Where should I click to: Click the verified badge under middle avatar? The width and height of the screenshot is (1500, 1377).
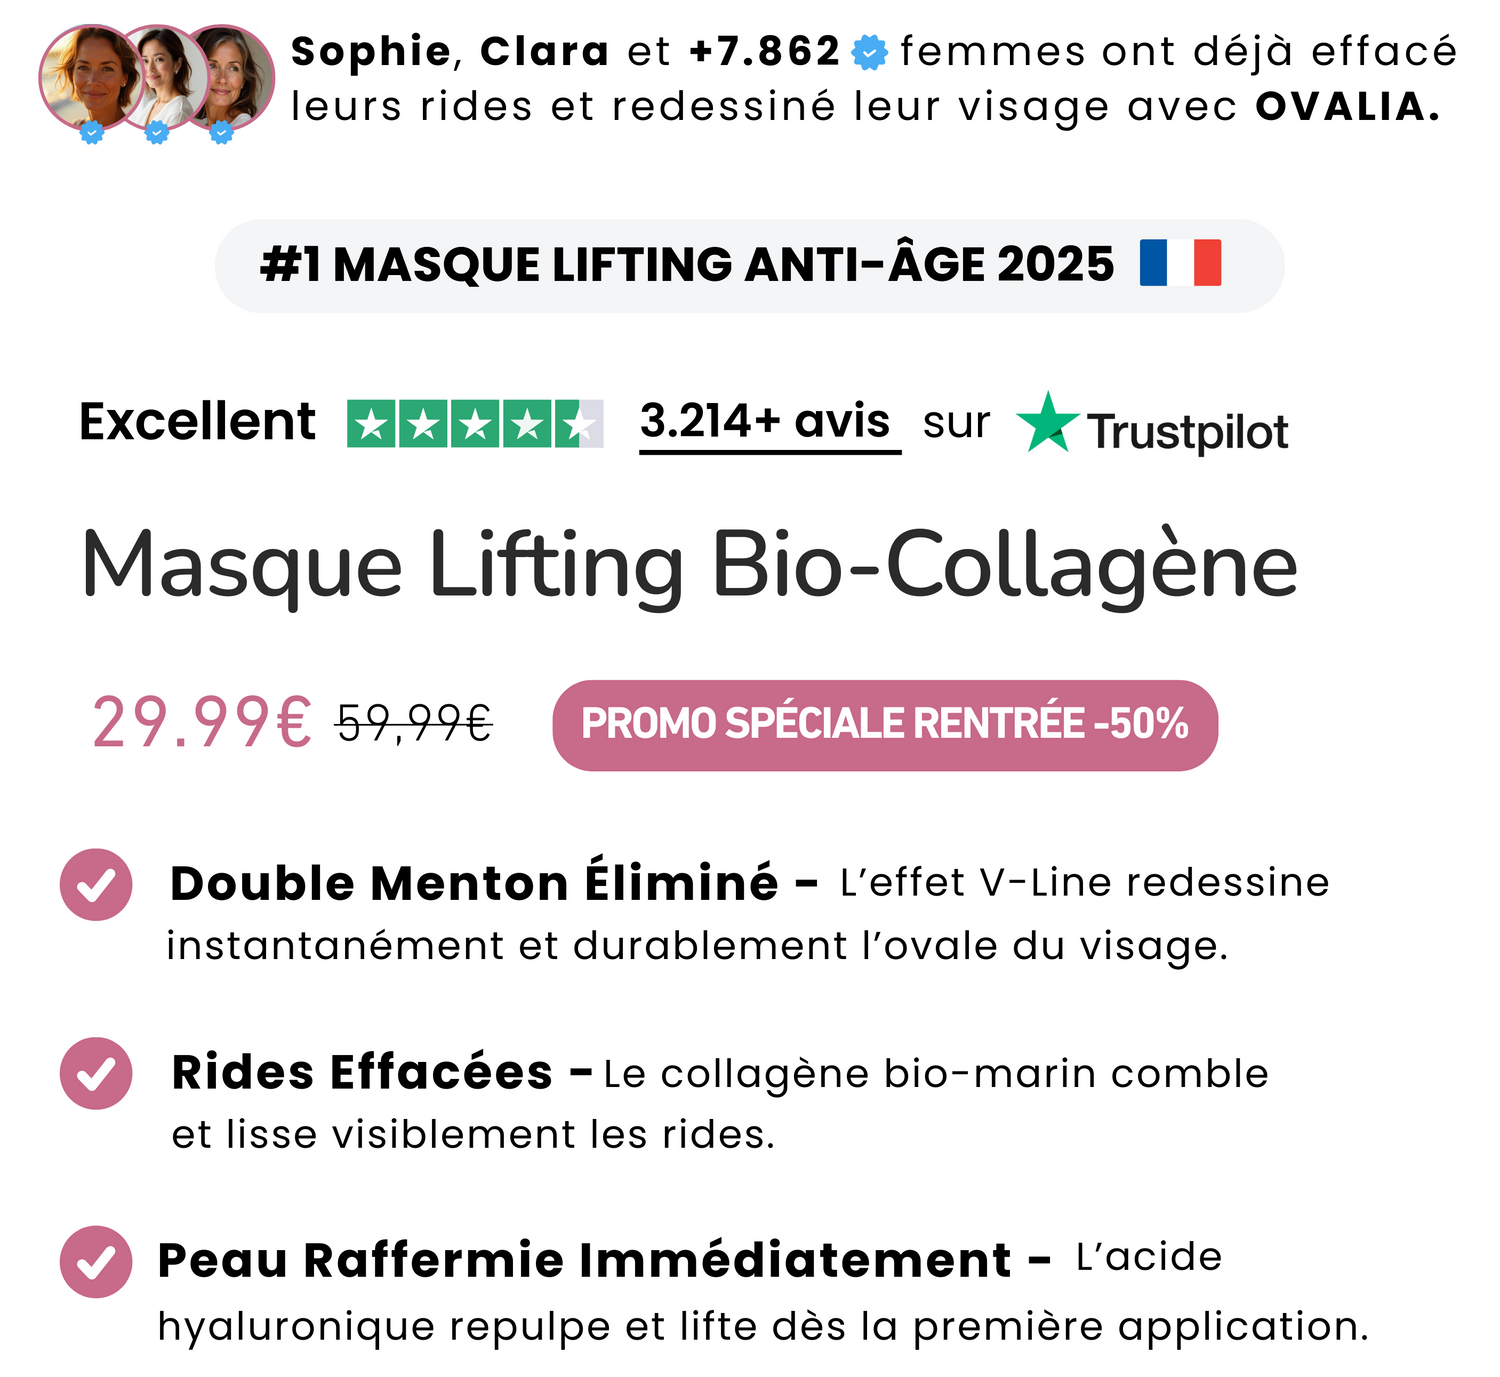coord(157,132)
